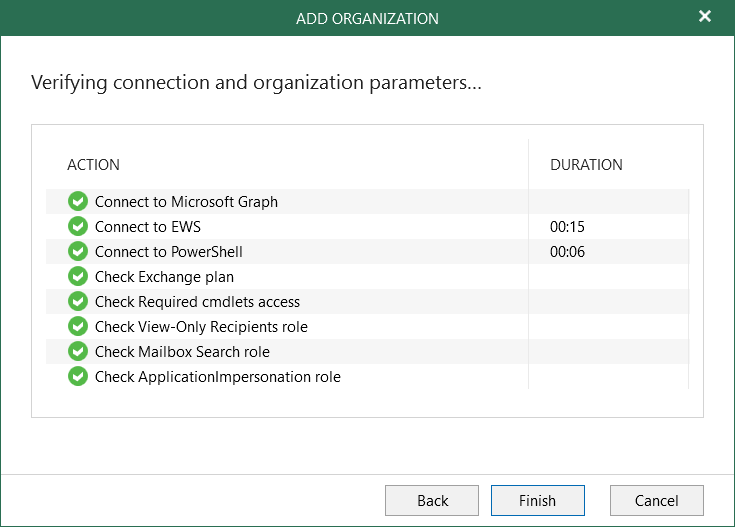Click the success icon for Mailbox Search role
735x527 pixels.
[x=78, y=352]
